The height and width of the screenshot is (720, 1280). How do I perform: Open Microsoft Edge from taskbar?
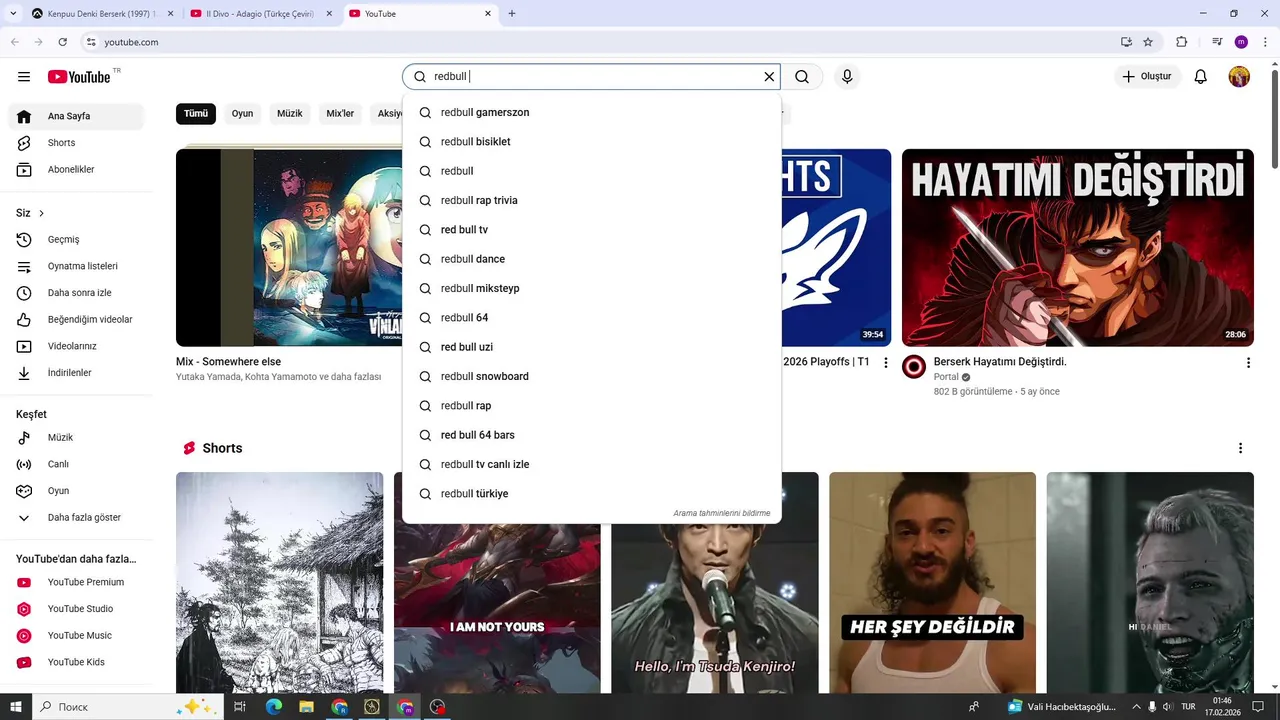tap(274, 707)
